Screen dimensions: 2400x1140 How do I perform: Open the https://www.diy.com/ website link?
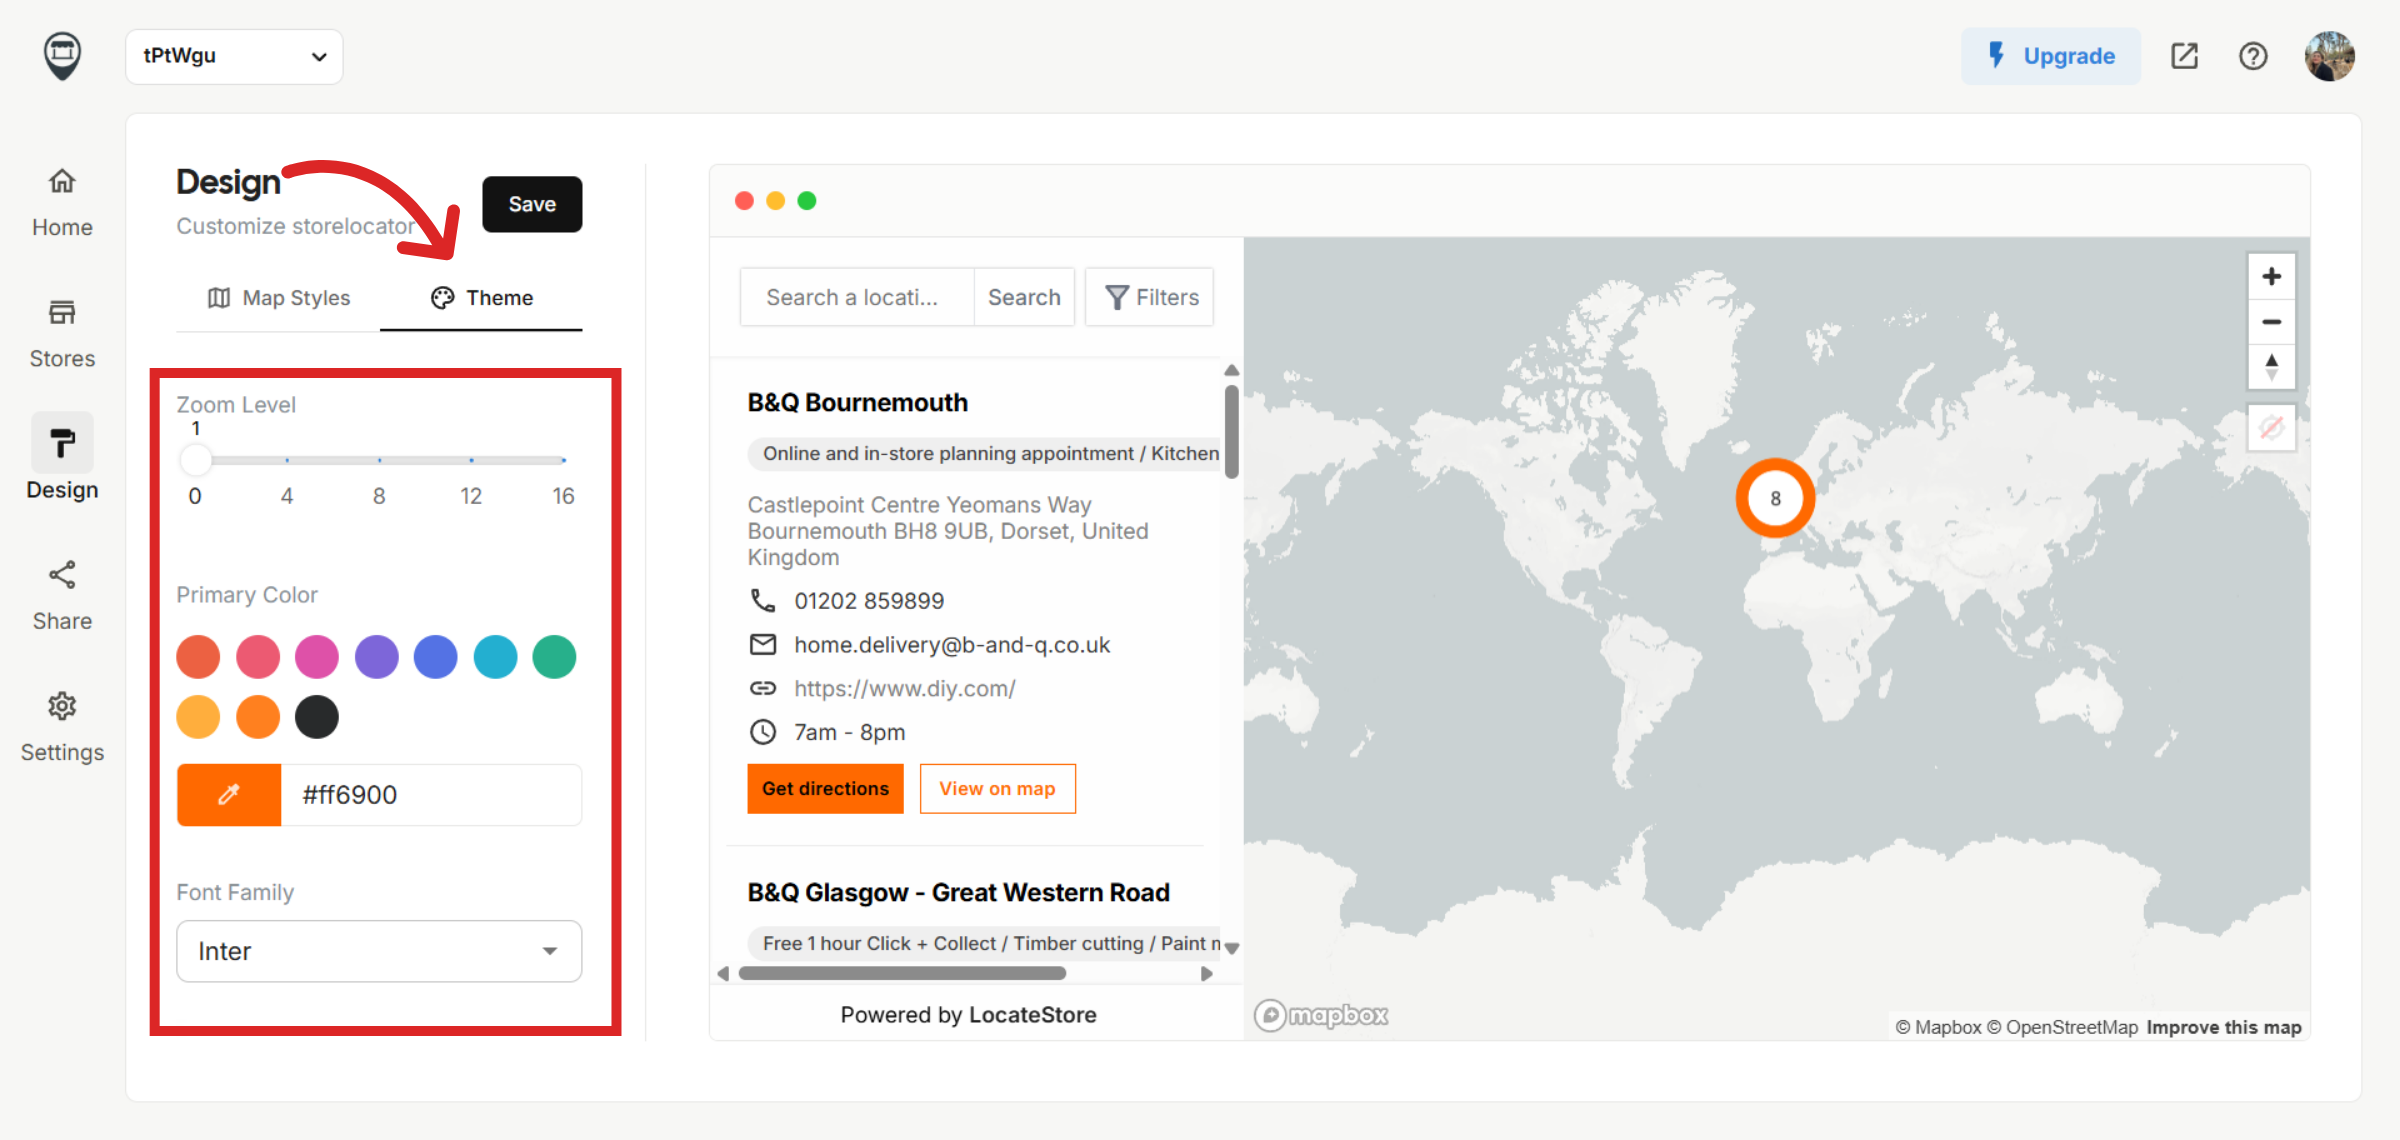tap(905, 688)
